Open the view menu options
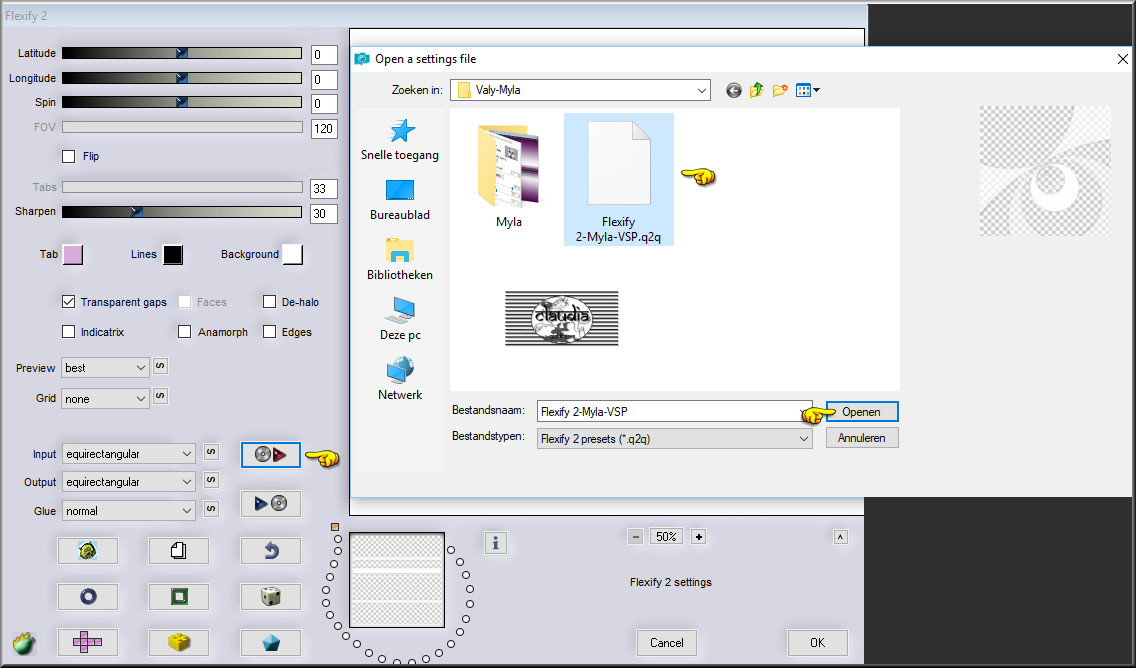 [807, 91]
